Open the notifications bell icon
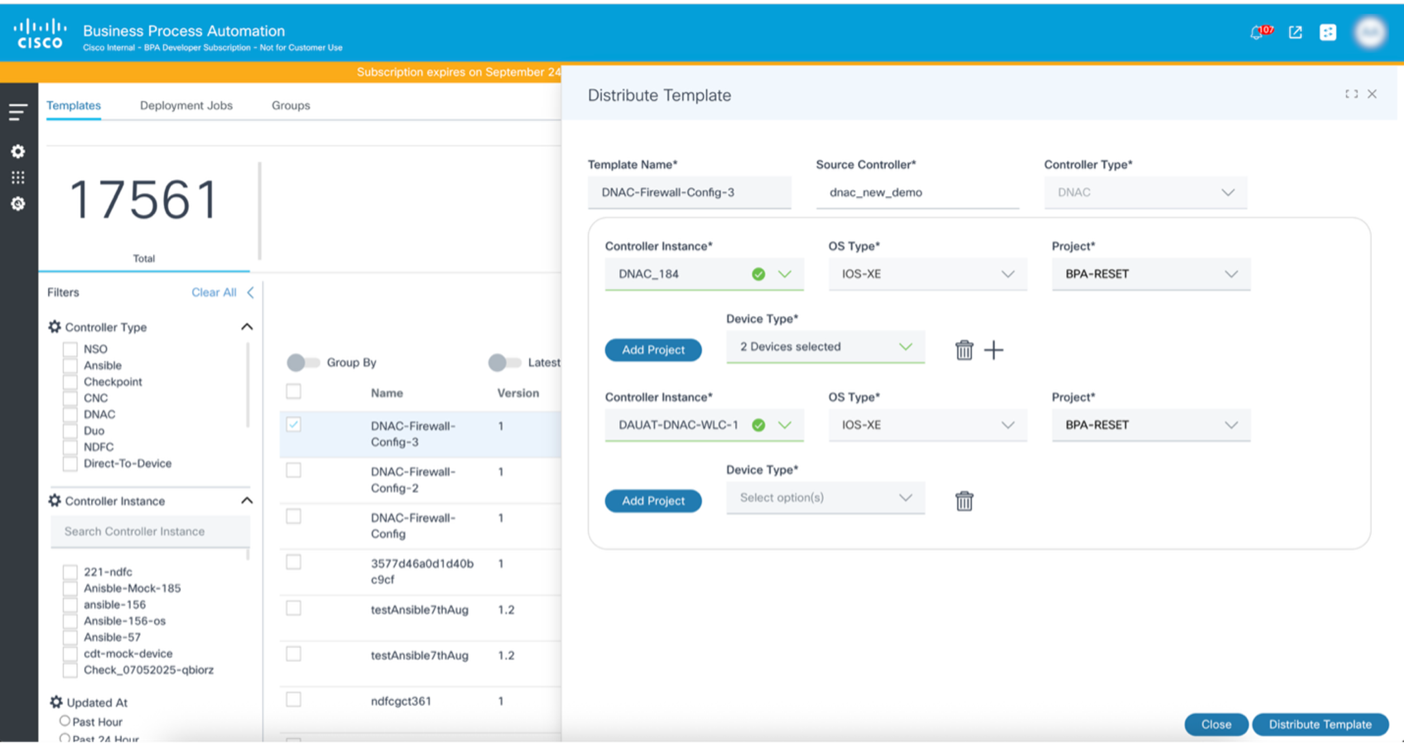1404x746 pixels. click(1258, 32)
